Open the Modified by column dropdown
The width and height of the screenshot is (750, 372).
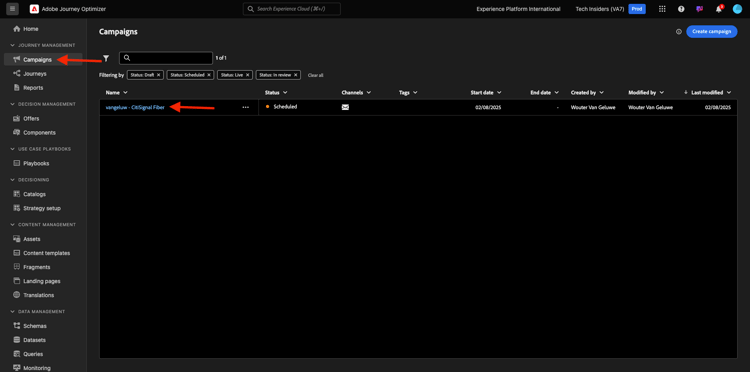(662, 92)
